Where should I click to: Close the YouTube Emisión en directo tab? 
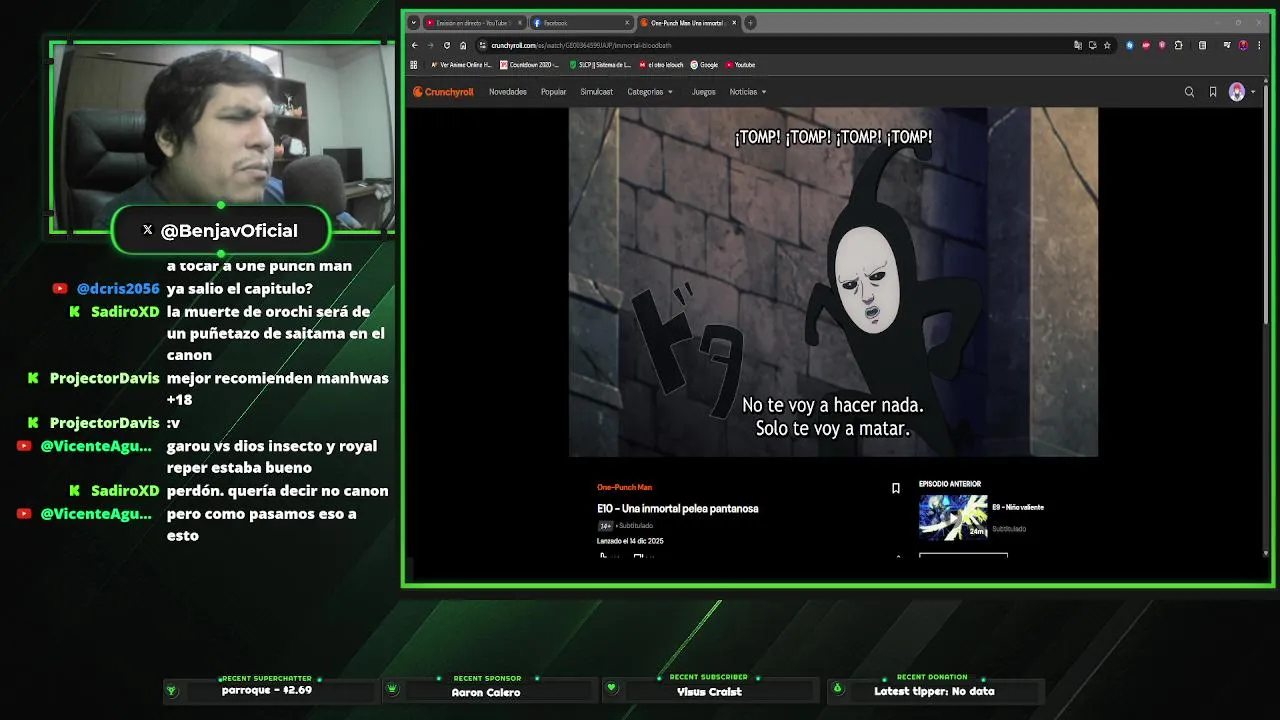click(520, 23)
